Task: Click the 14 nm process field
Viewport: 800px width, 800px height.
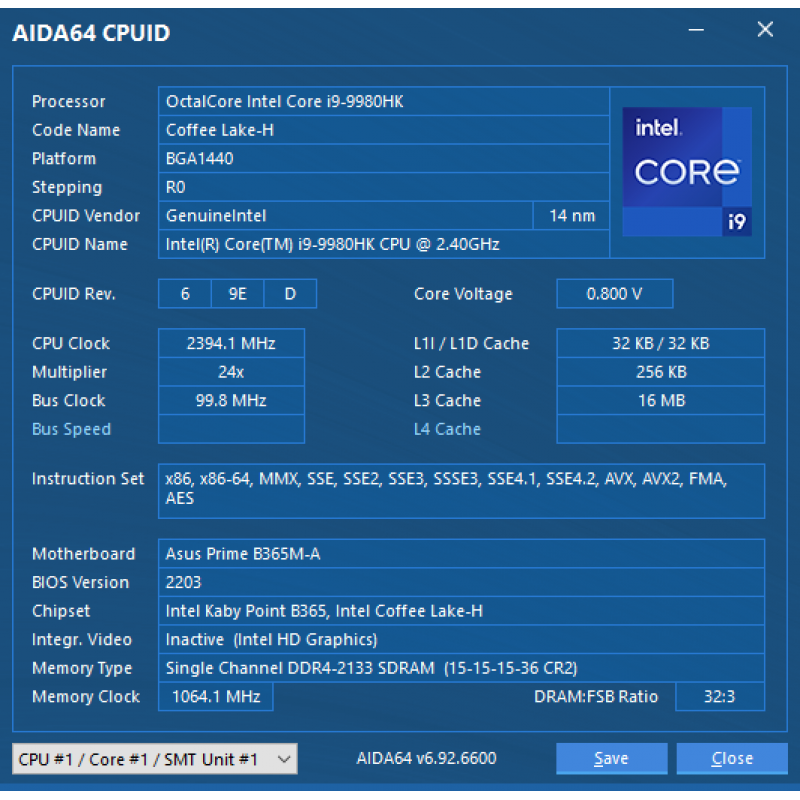Action: point(571,216)
